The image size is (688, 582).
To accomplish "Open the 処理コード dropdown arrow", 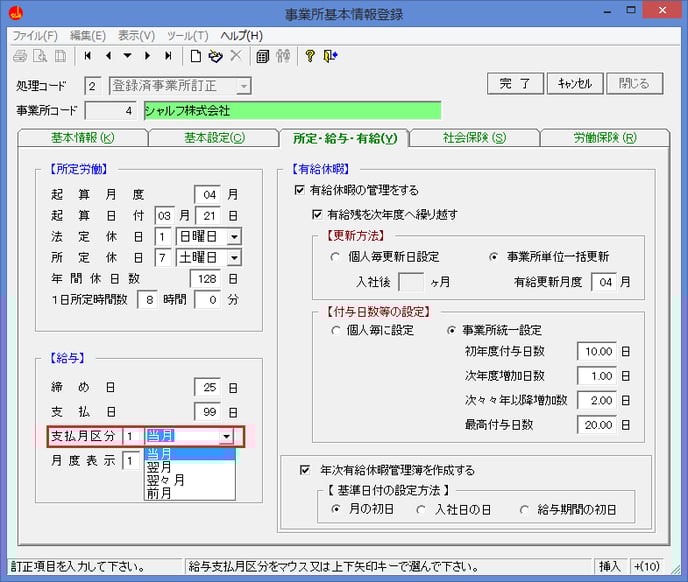I will tap(244, 86).
